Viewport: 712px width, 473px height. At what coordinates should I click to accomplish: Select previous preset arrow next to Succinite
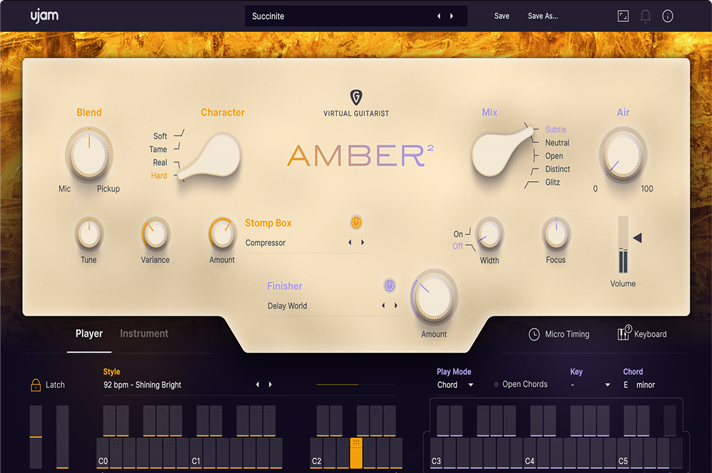[439, 16]
